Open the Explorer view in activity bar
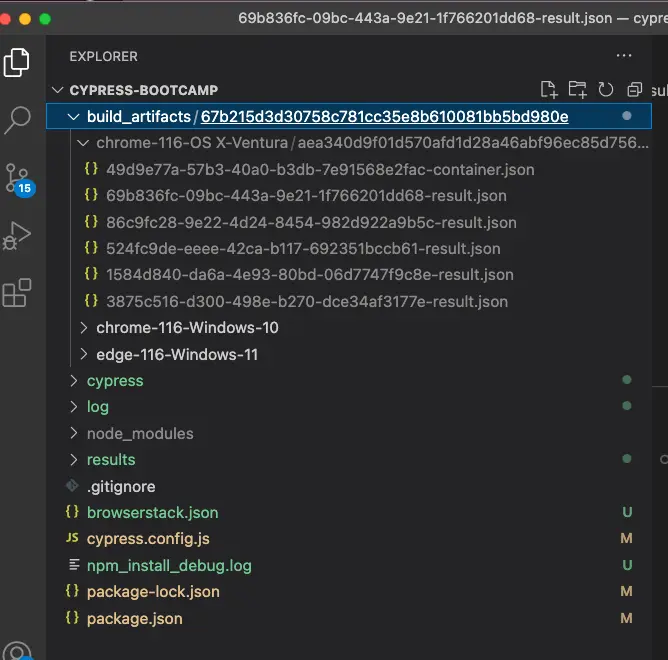The width and height of the screenshot is (668, 660). [x=17, y=62]
